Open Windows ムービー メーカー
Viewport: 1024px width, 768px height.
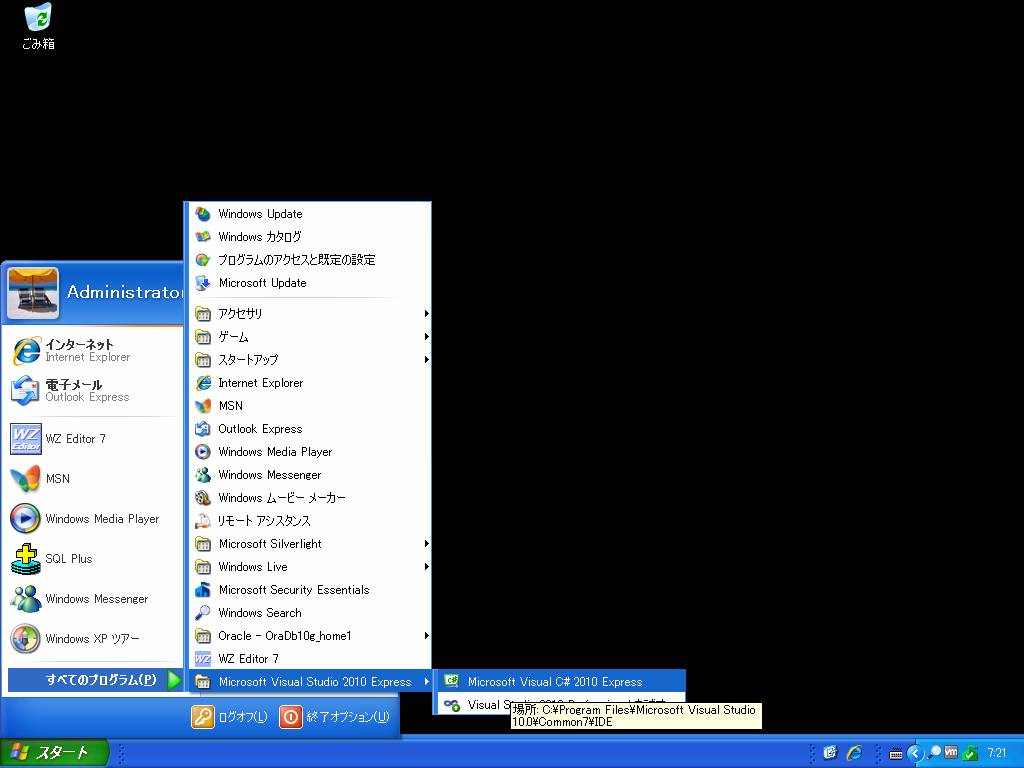coord(281,498)
